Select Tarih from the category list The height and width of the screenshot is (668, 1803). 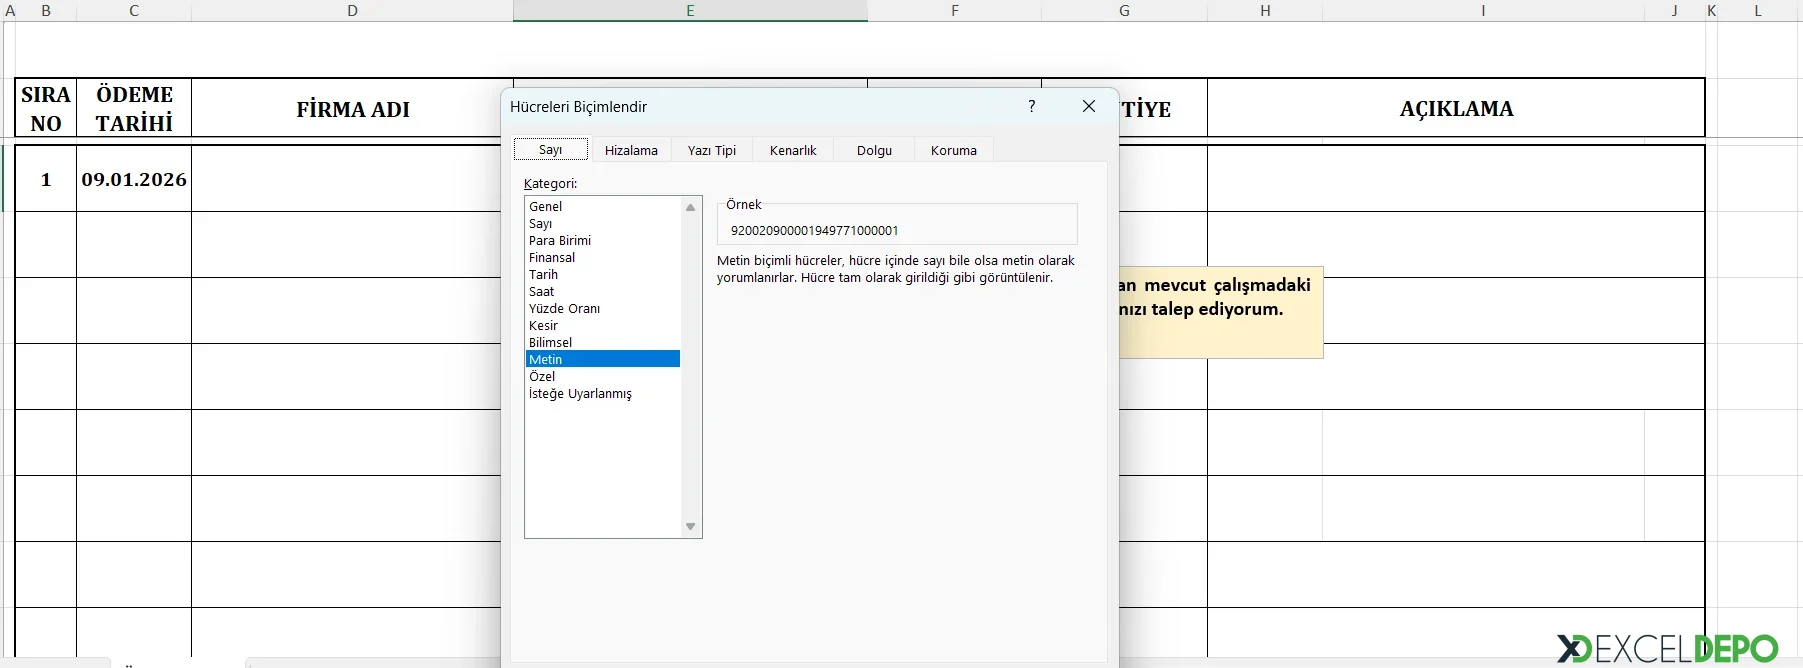(544, 274)
